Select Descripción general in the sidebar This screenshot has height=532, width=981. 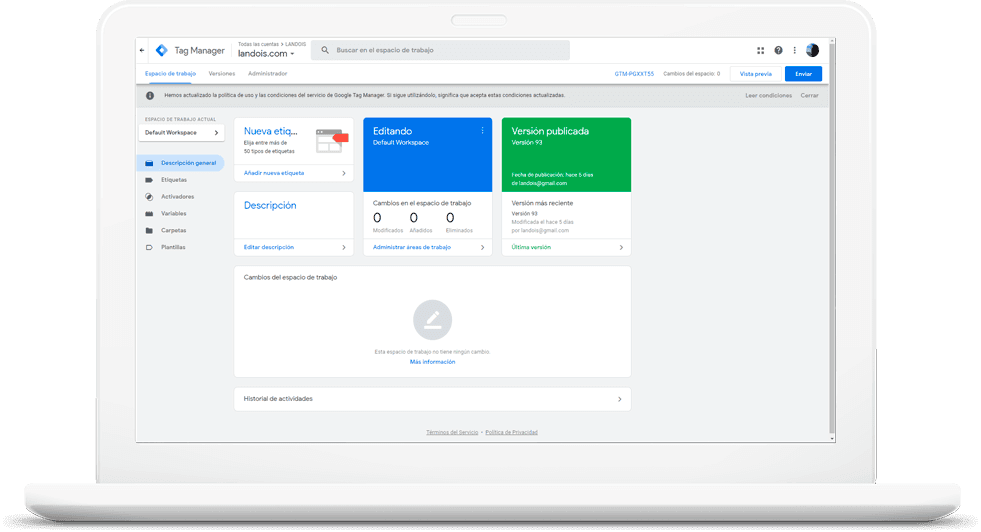[188, 163]
